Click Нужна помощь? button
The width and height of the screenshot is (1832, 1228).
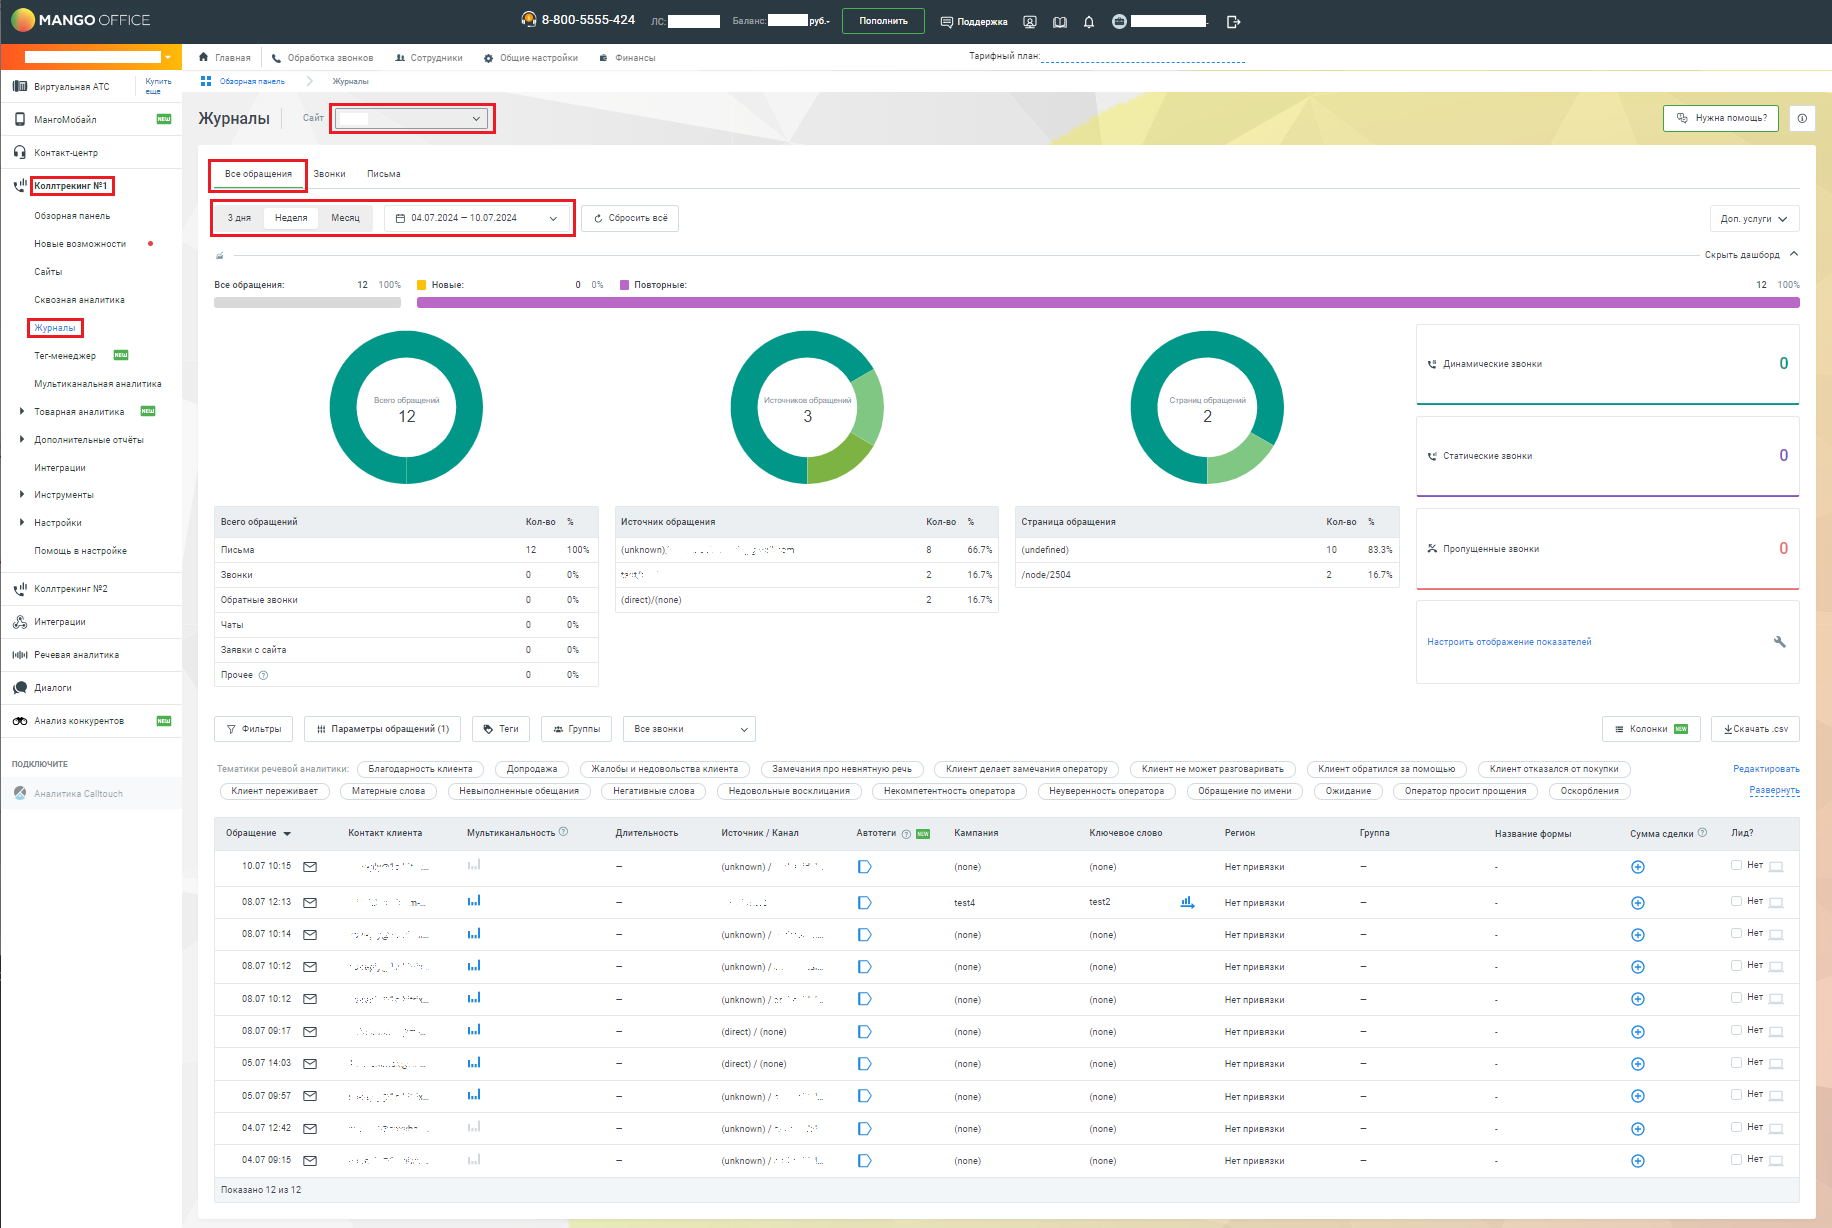[1721, 118]
